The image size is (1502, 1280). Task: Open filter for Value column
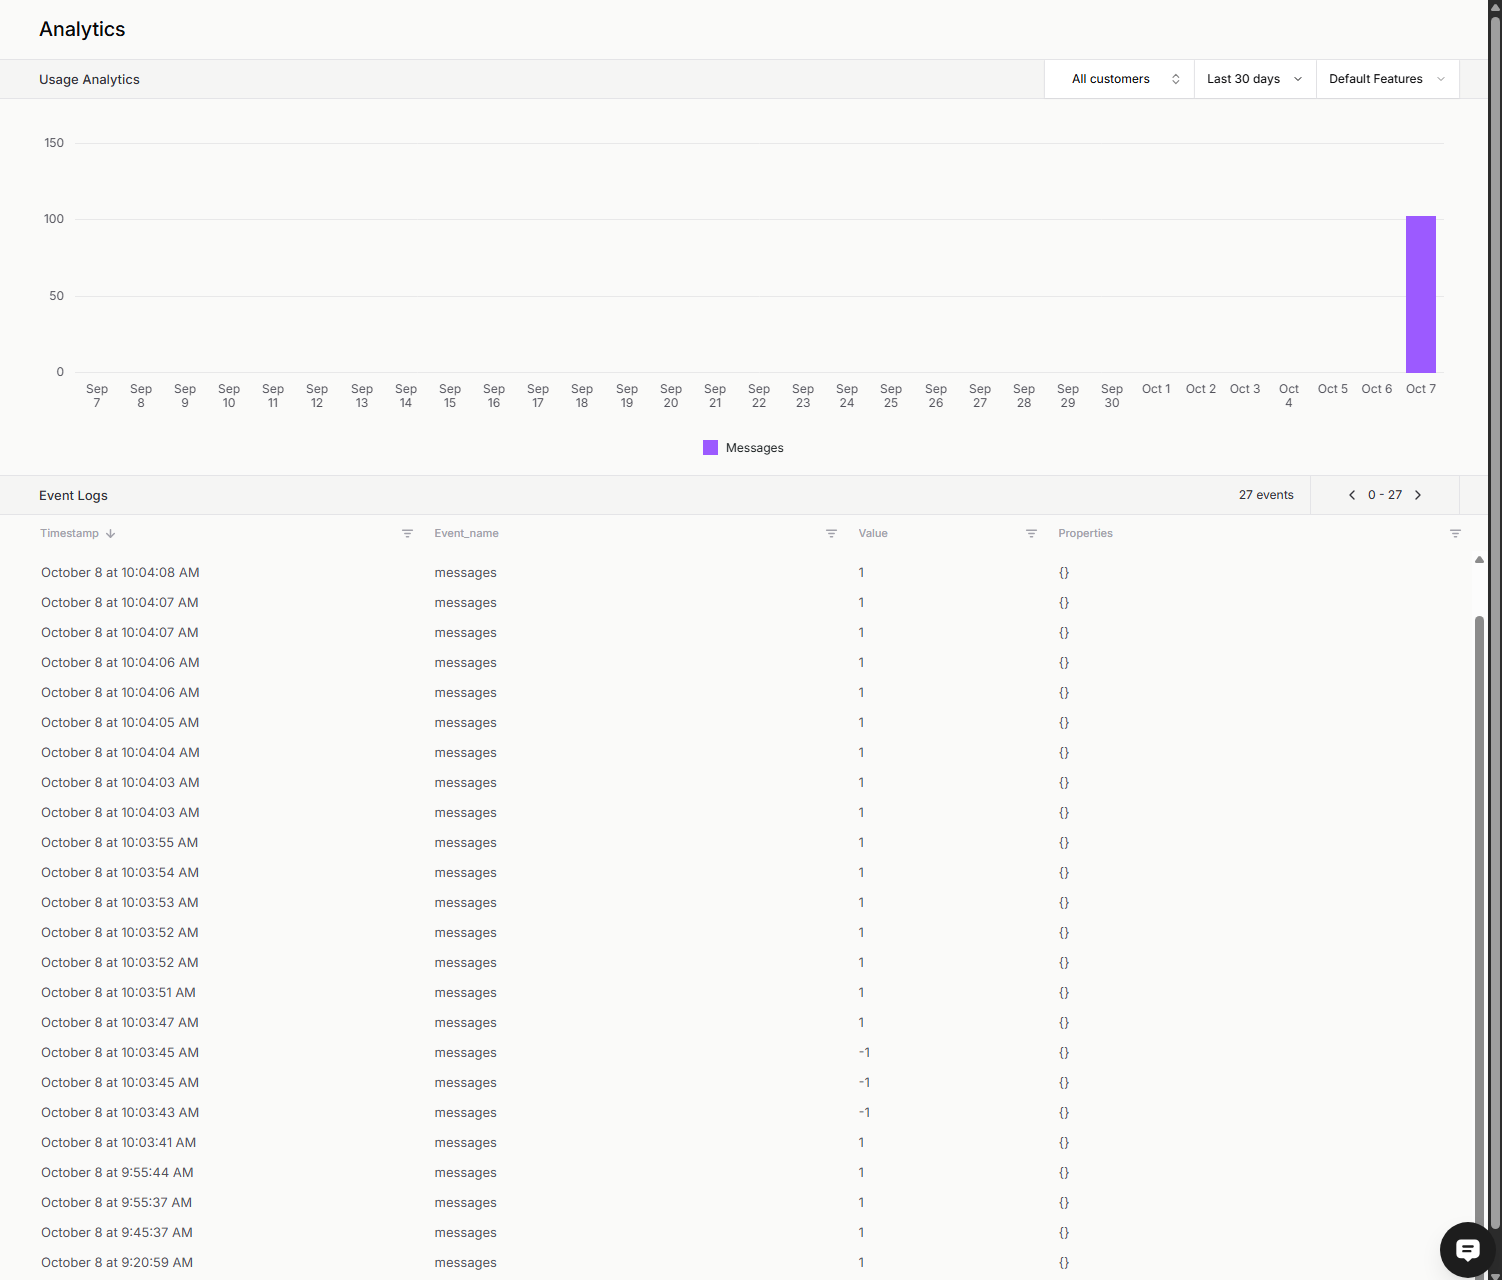pyautogui.click(x=1031, y=534)
